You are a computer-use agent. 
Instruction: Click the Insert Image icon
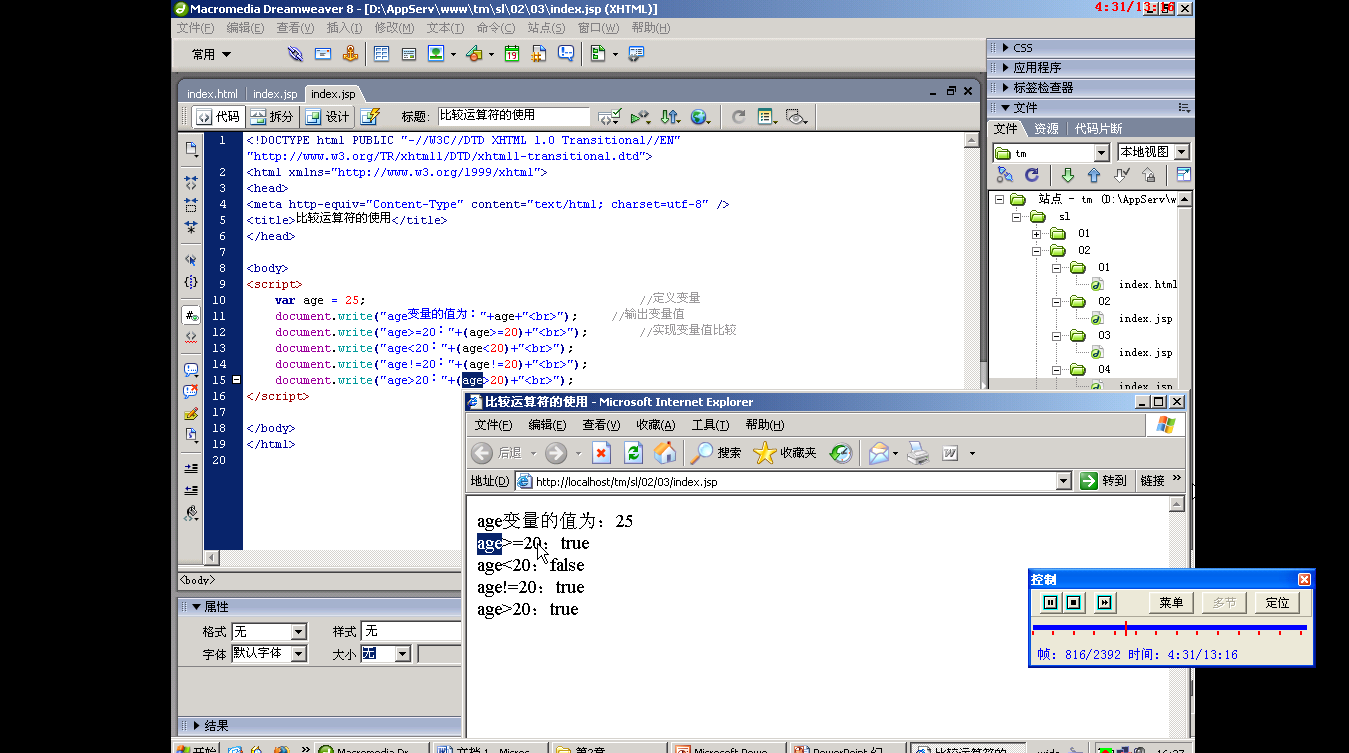[436, 54]
